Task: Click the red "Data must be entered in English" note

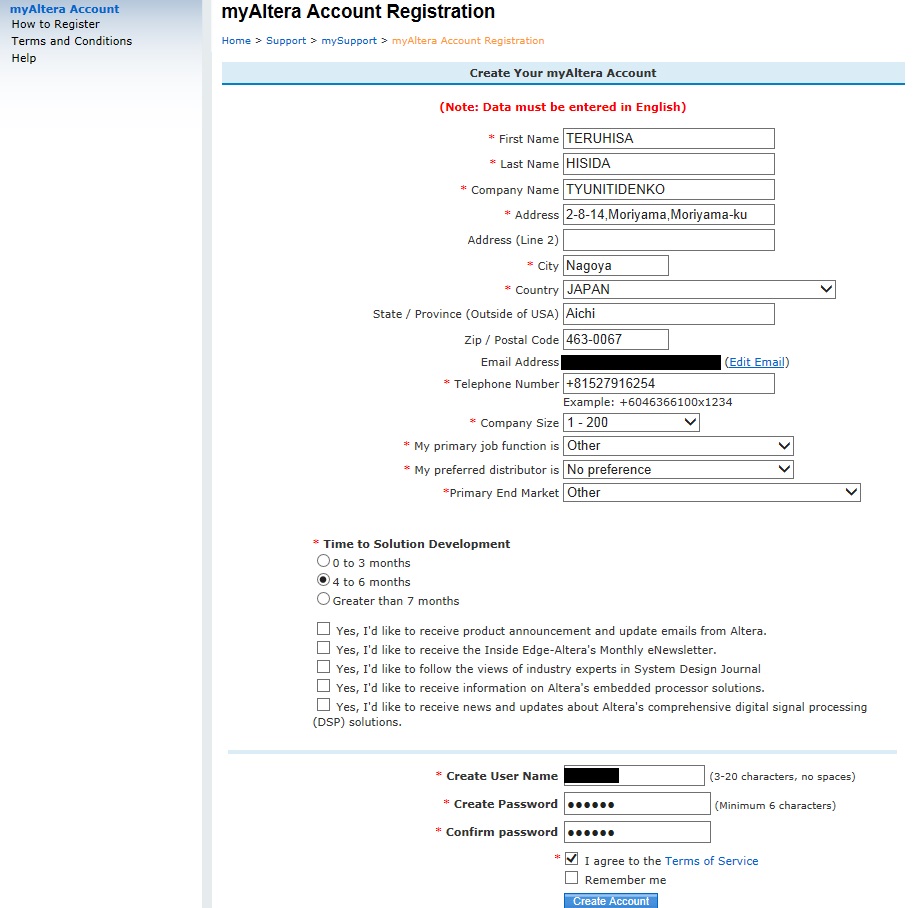Action: point(563,107)
